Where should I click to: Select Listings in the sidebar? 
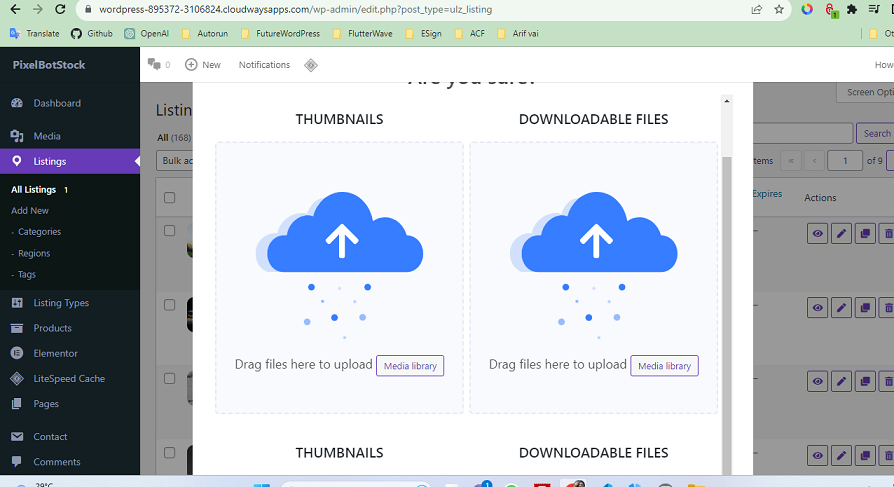pos(70,161)
